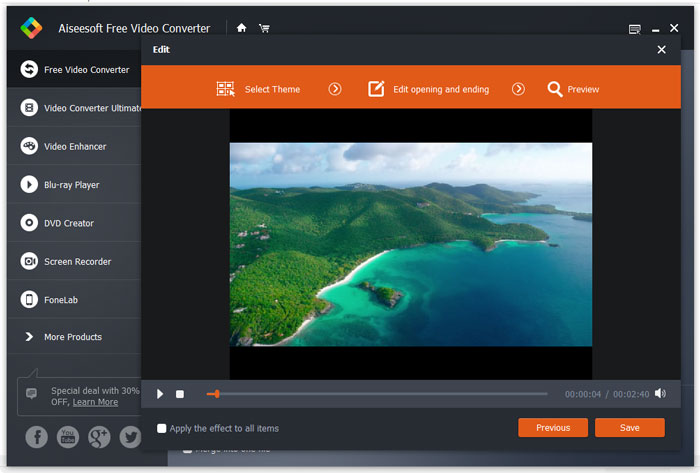Open the Screen Recorder camera icon
Viewport: 700px width, 473px height.
(29, 261)
